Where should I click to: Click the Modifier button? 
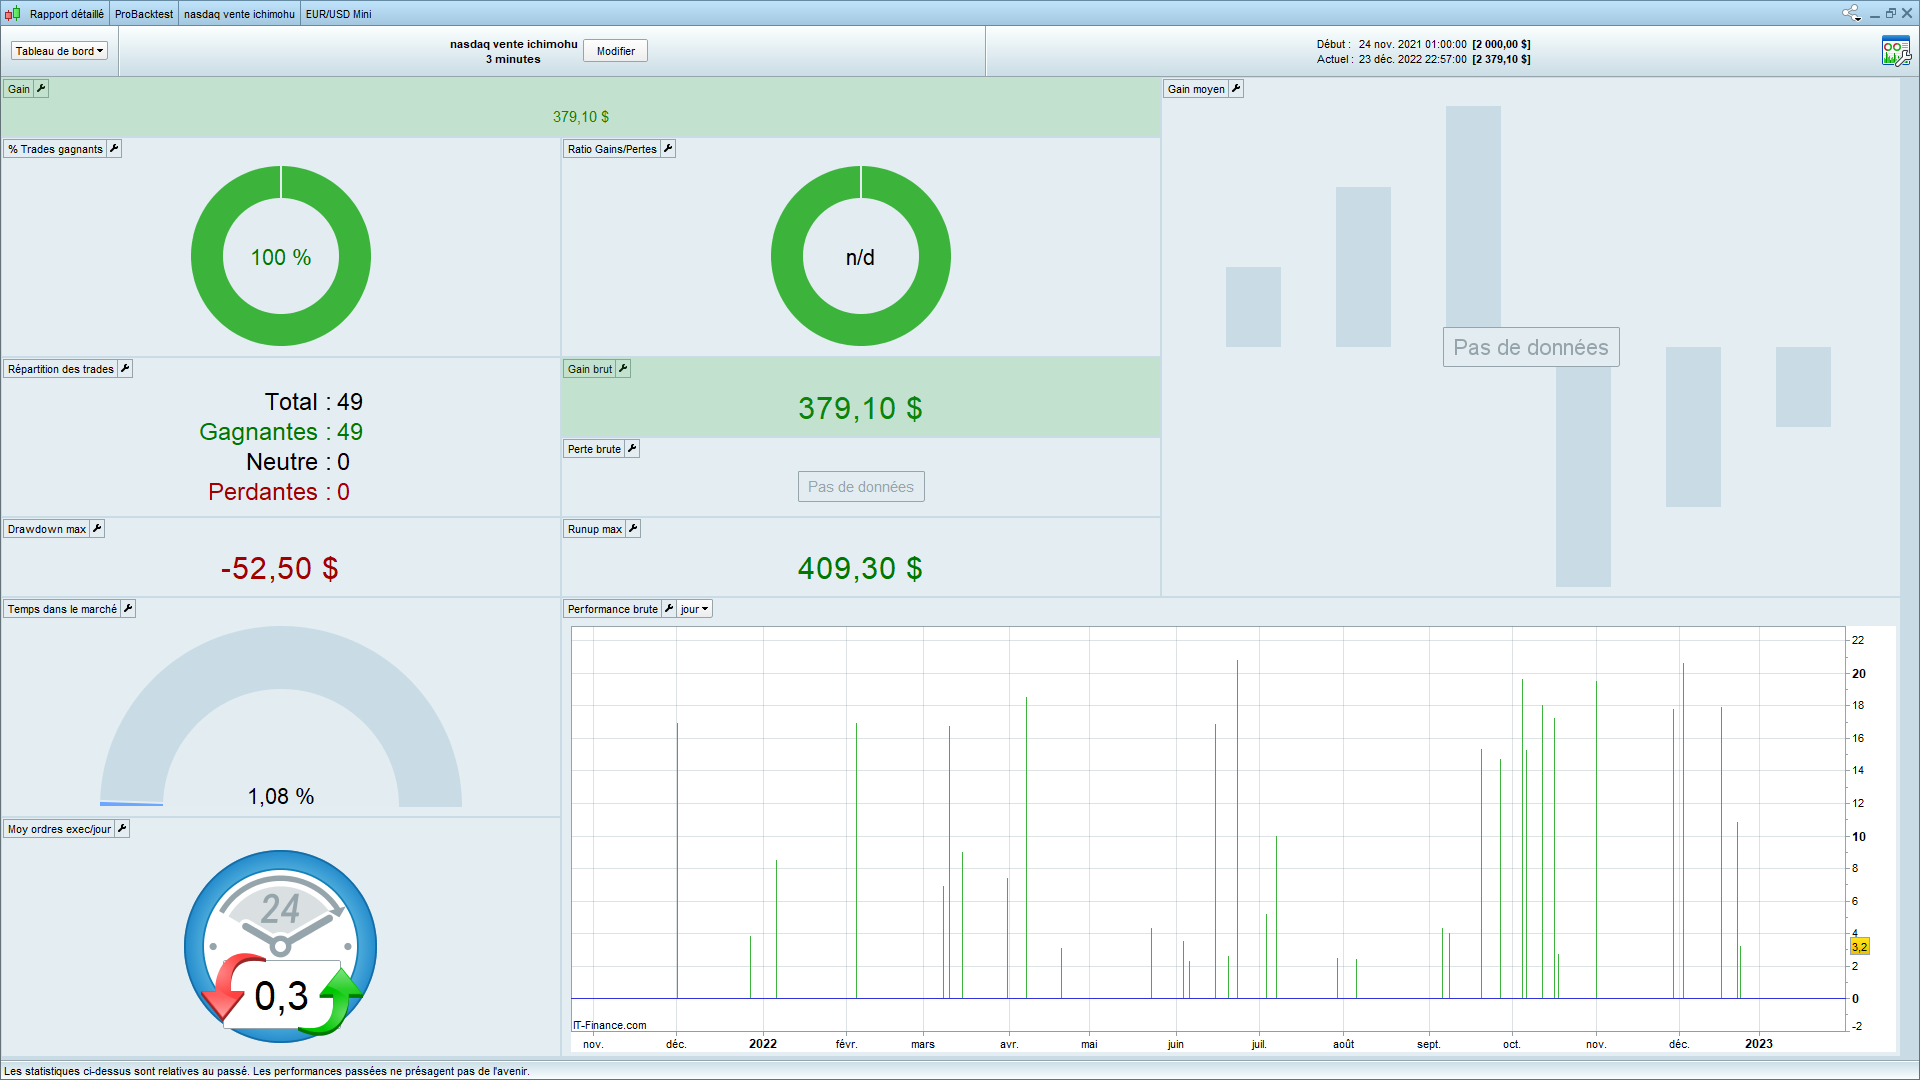(x=615, y=51)
